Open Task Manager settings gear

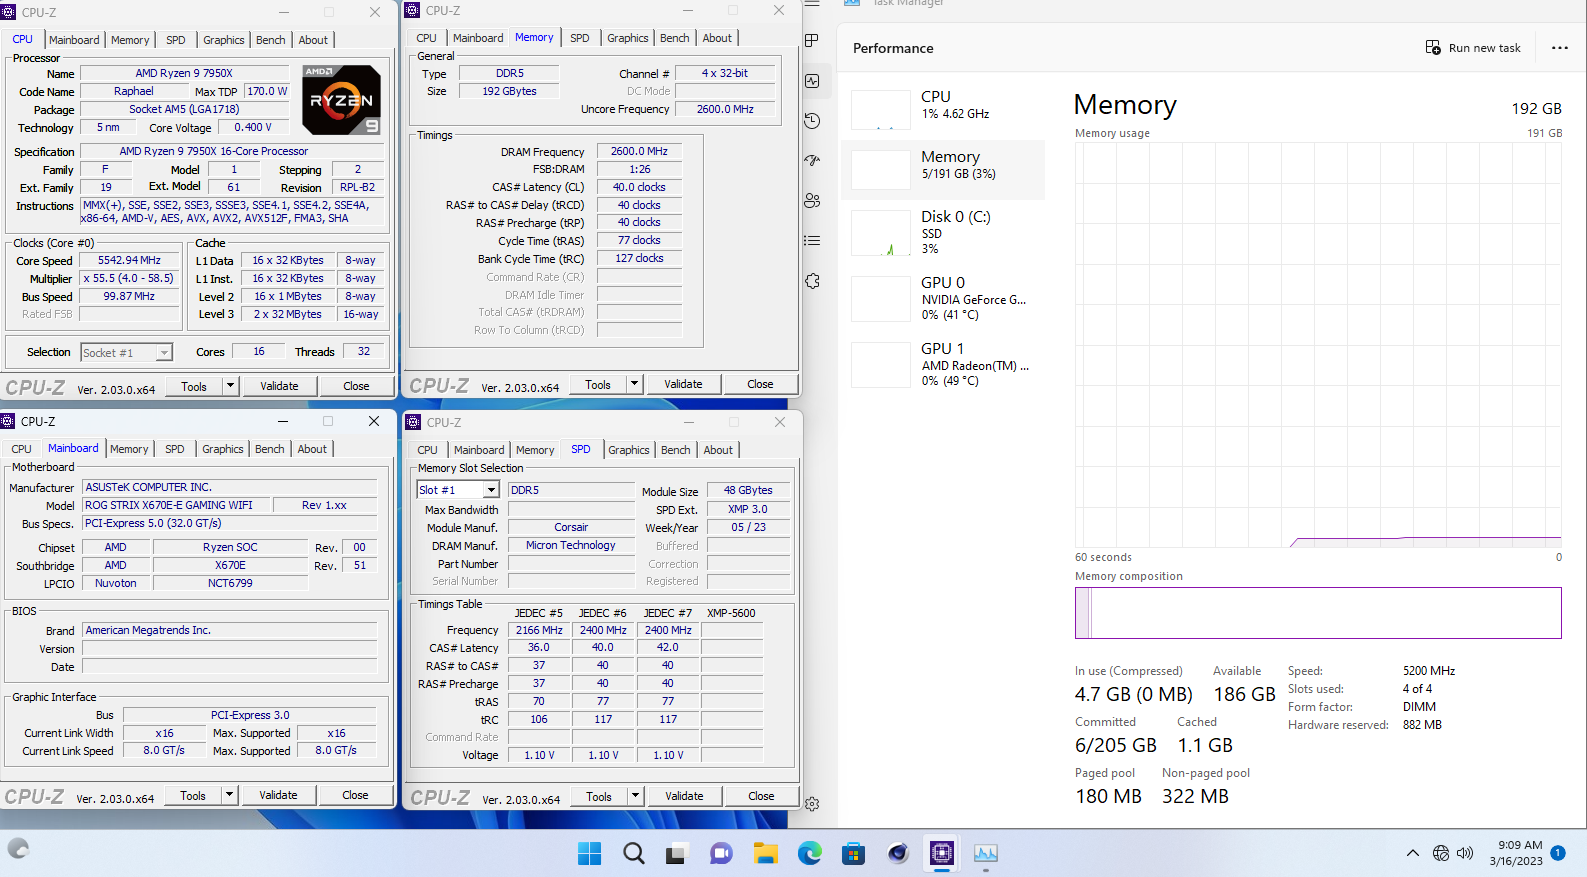point(812,804)
